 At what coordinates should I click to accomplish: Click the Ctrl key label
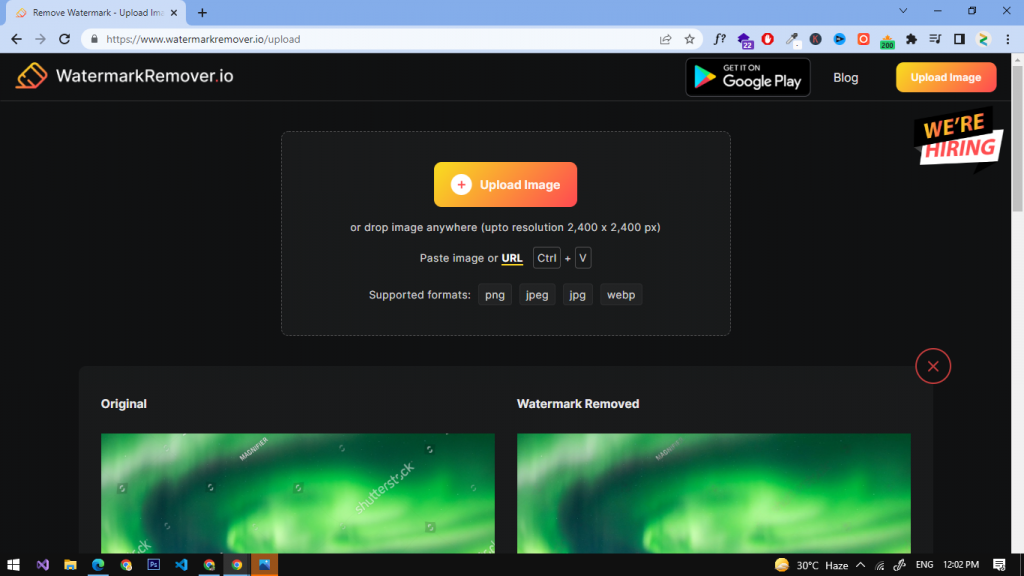[547, 258]
